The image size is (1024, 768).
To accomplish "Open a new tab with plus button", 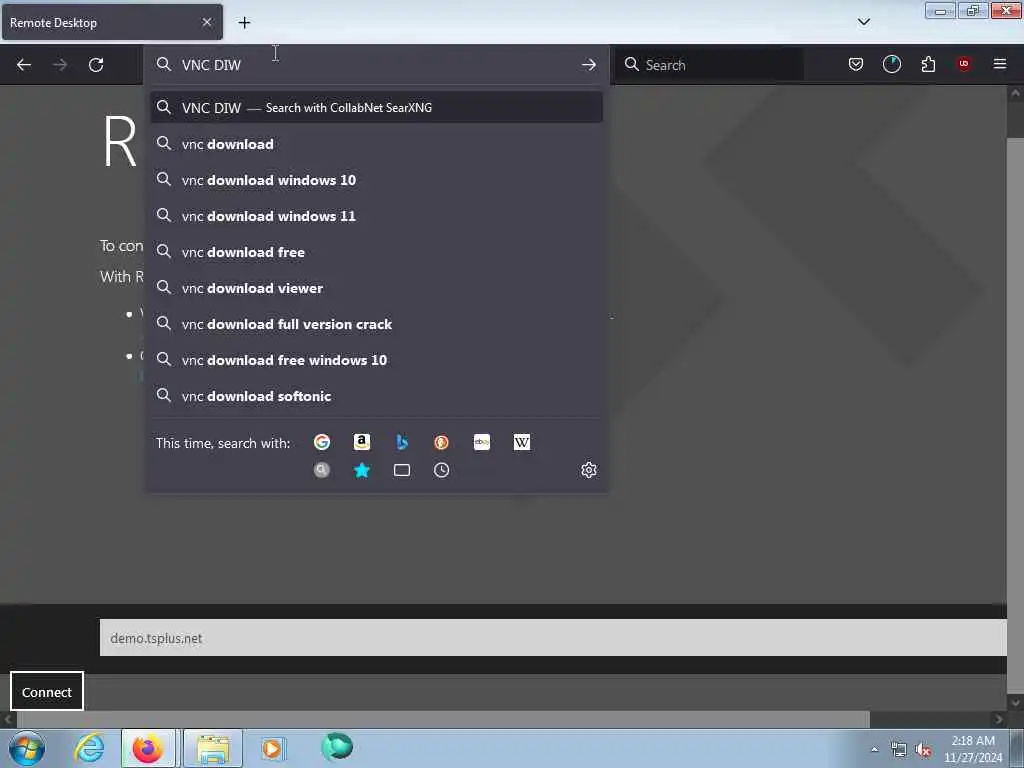I will 244,22.
